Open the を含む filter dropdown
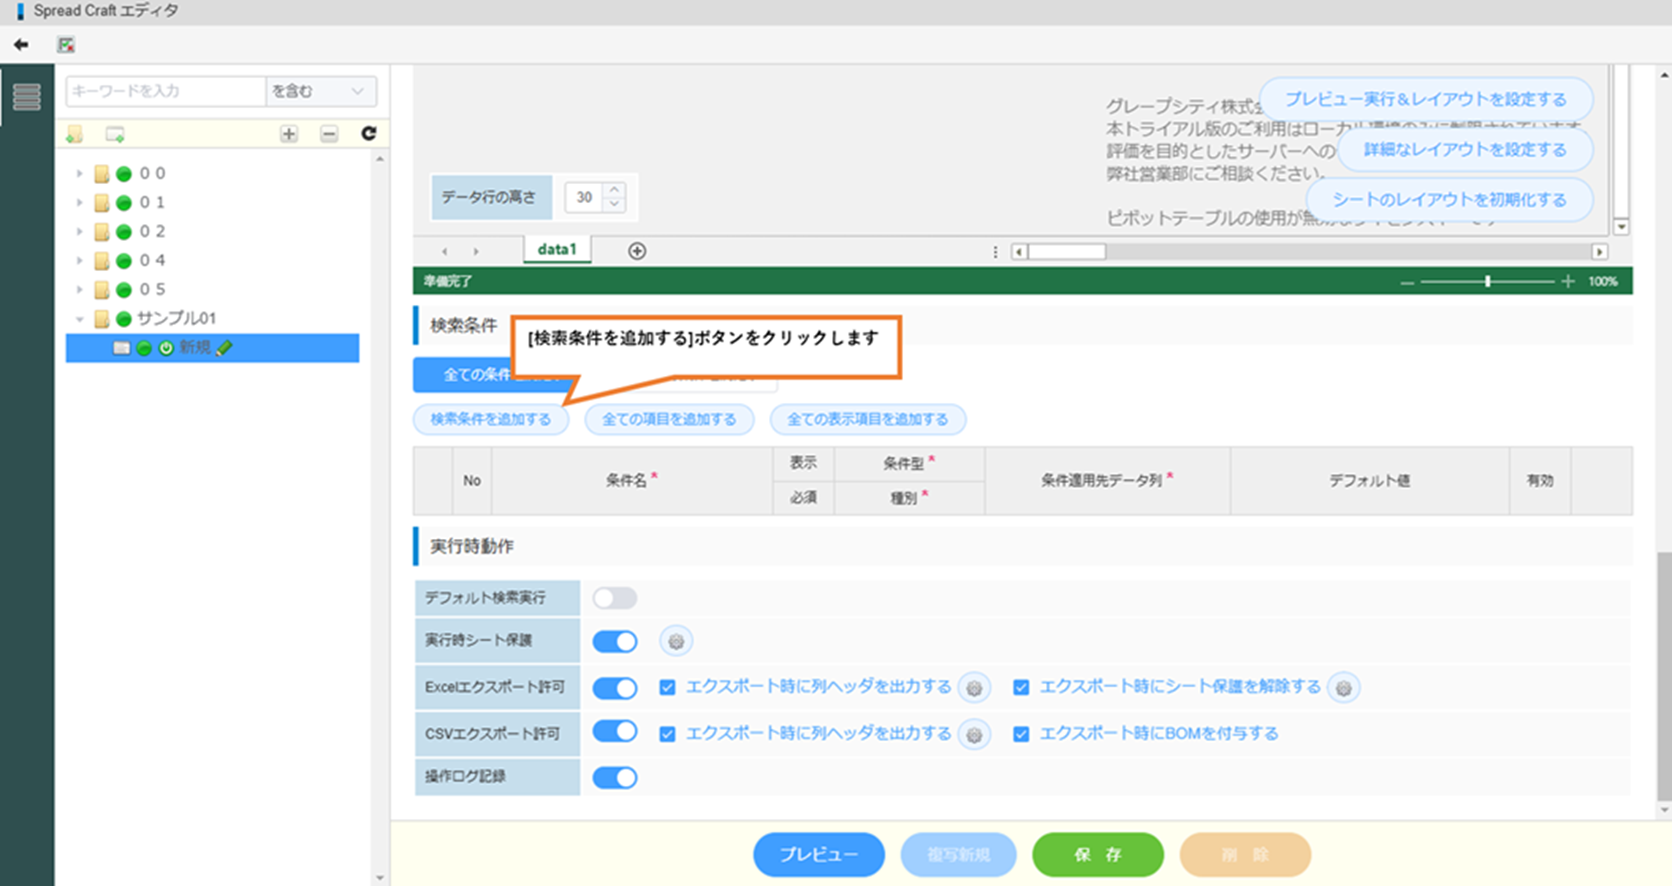Viewport: 1672px width, 886px height. click(320, 91)
